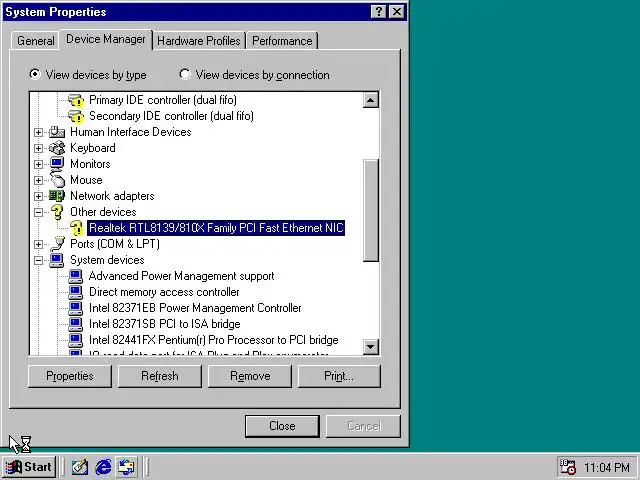
Task: Click the third Quick Launch icon after Internet Explorer
Action: click(x=127, y=467)
